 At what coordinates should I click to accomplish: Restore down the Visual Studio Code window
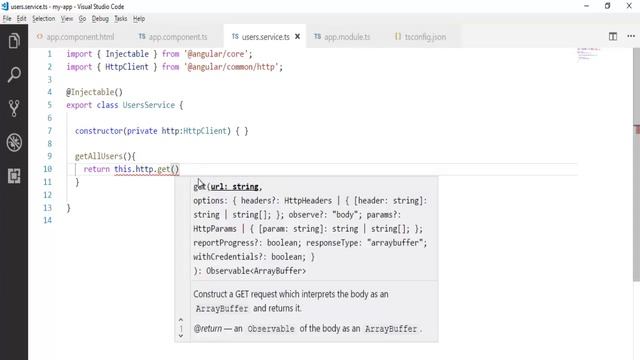click(x=607, y=6)
